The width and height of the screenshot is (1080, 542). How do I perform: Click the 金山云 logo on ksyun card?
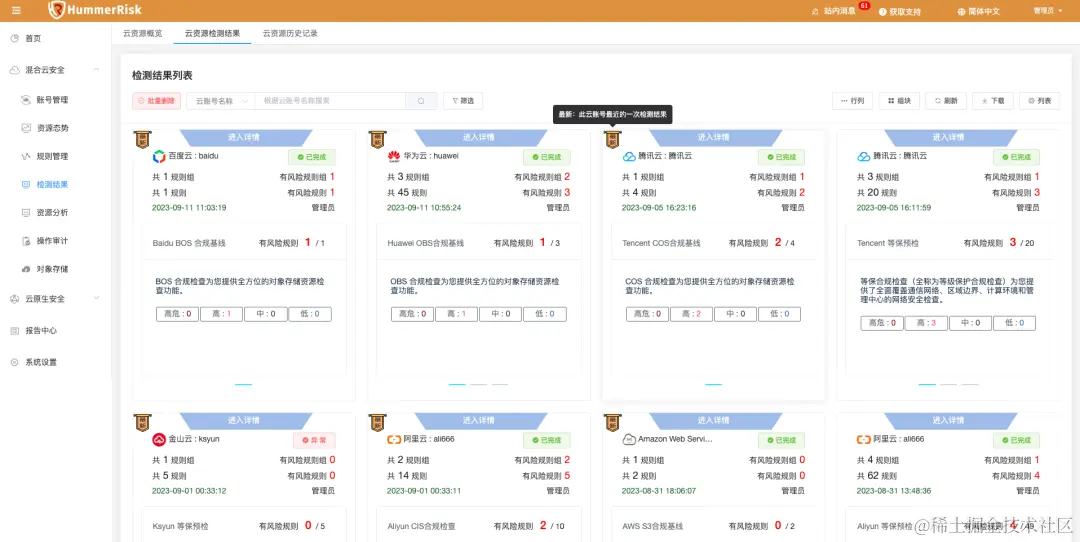tap(159, 439)
